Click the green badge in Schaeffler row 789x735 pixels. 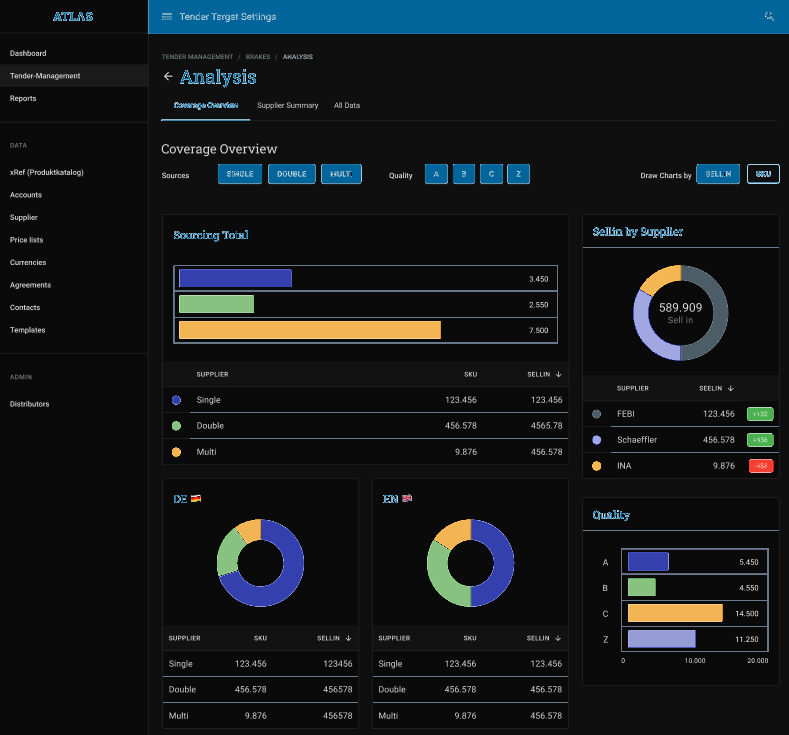tap(760, 440)
